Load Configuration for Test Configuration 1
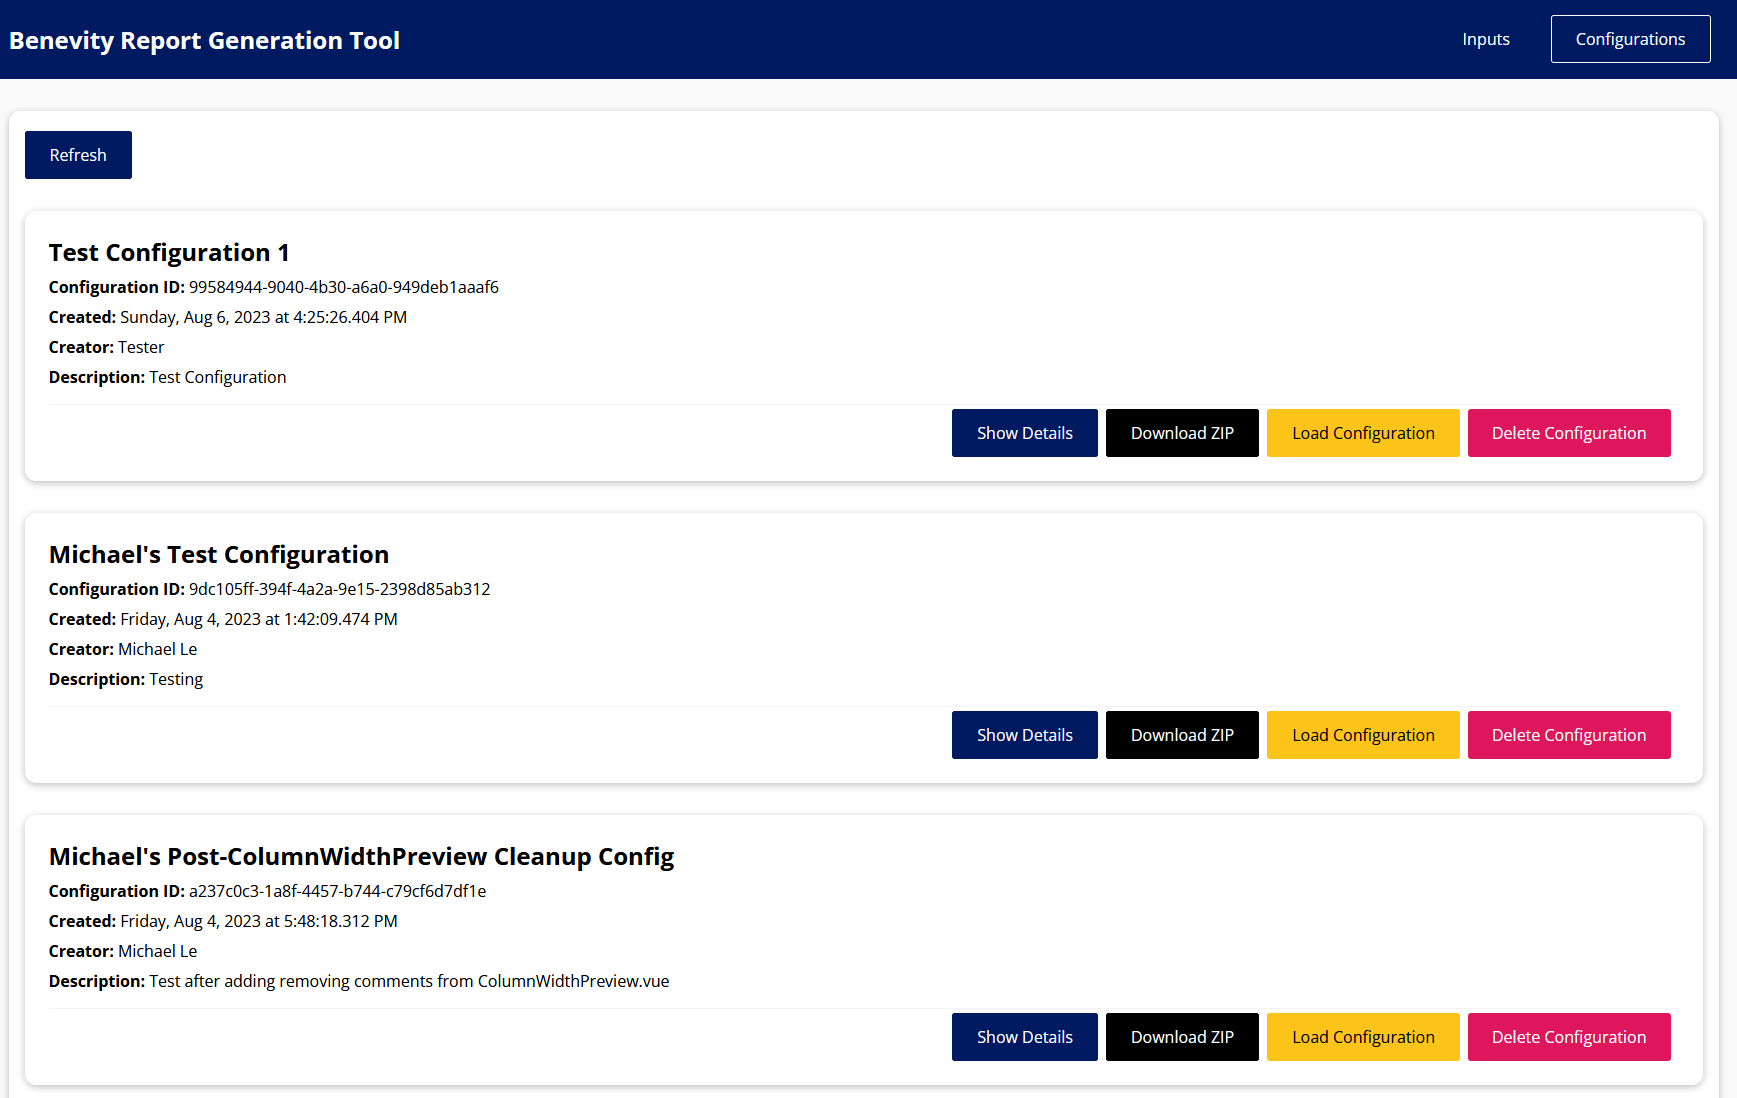Viewport: 1737px width, 1098px height. click(1363, 433)
